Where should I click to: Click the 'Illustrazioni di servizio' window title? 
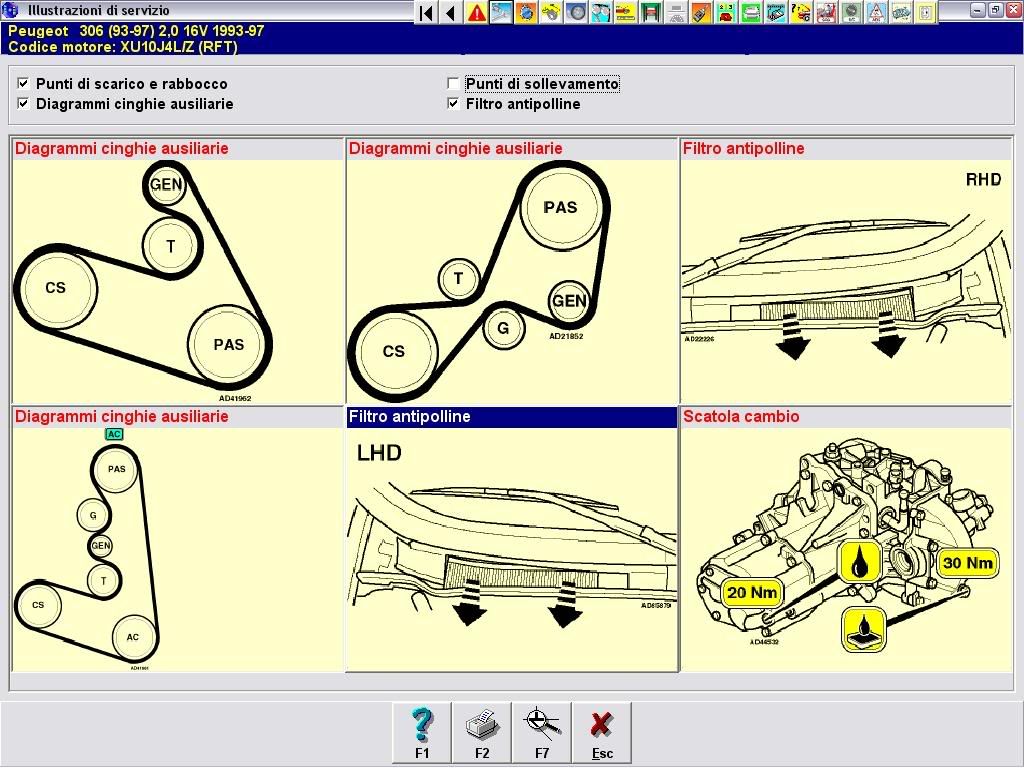click(x=99, y=10)
